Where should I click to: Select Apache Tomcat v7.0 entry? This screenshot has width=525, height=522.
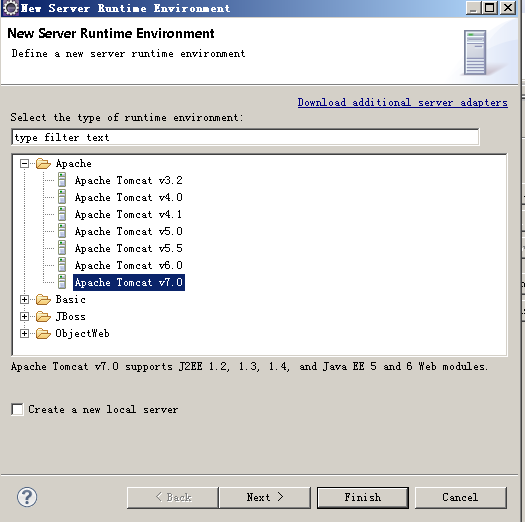pos(129,282)
